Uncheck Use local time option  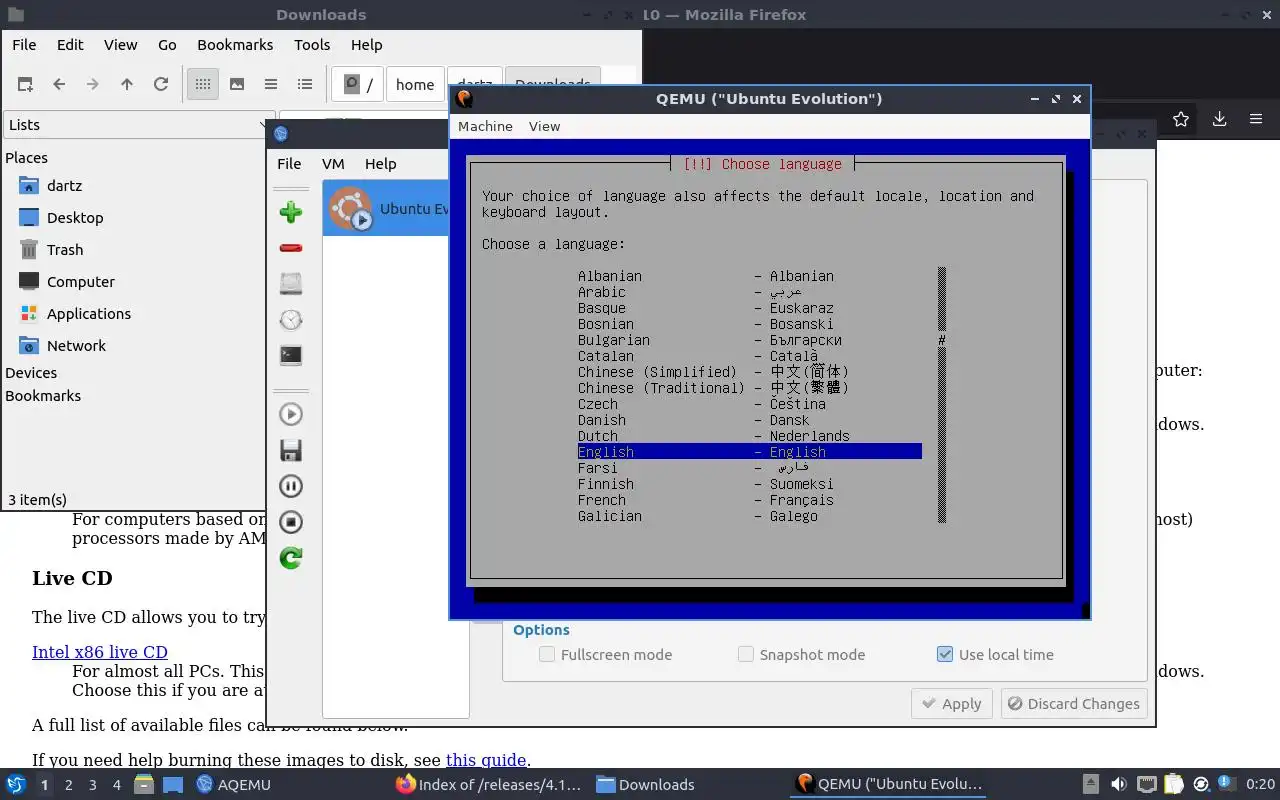945,654
